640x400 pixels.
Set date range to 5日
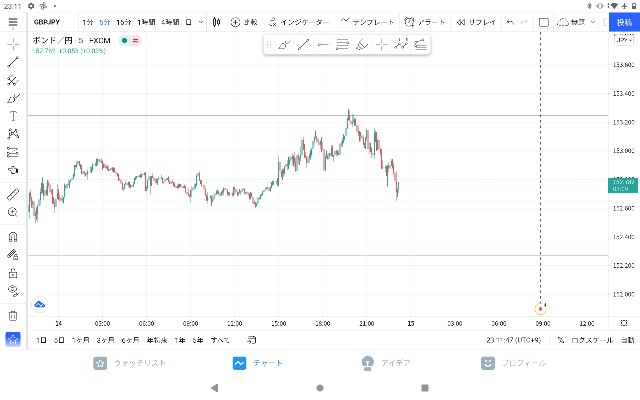point(59,340)
